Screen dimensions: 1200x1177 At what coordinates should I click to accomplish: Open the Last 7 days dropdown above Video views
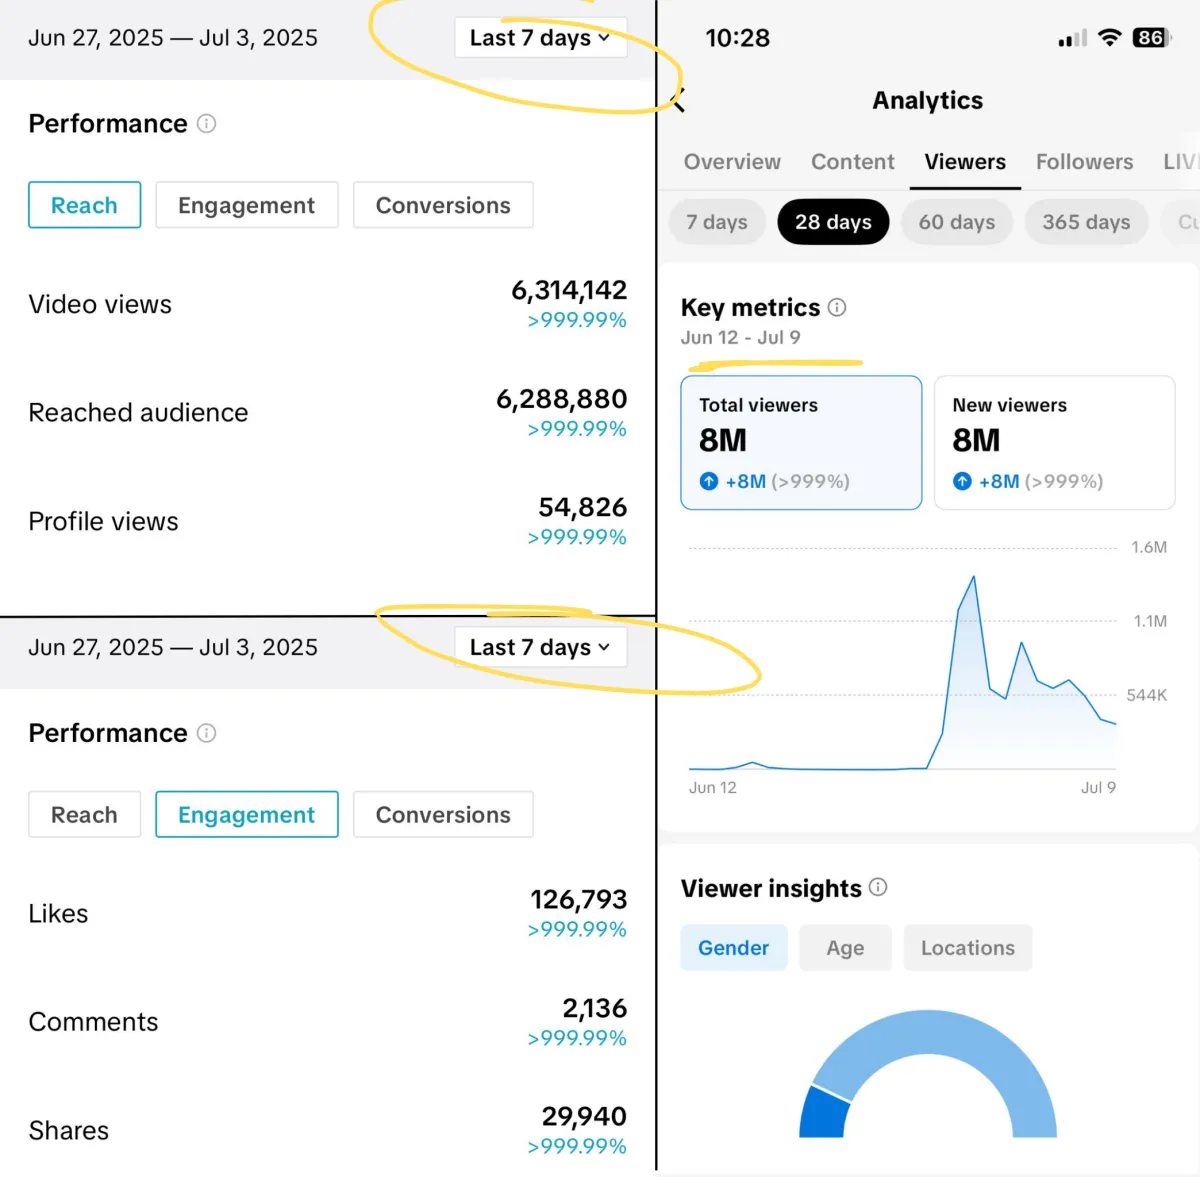[x=541, y=38]
